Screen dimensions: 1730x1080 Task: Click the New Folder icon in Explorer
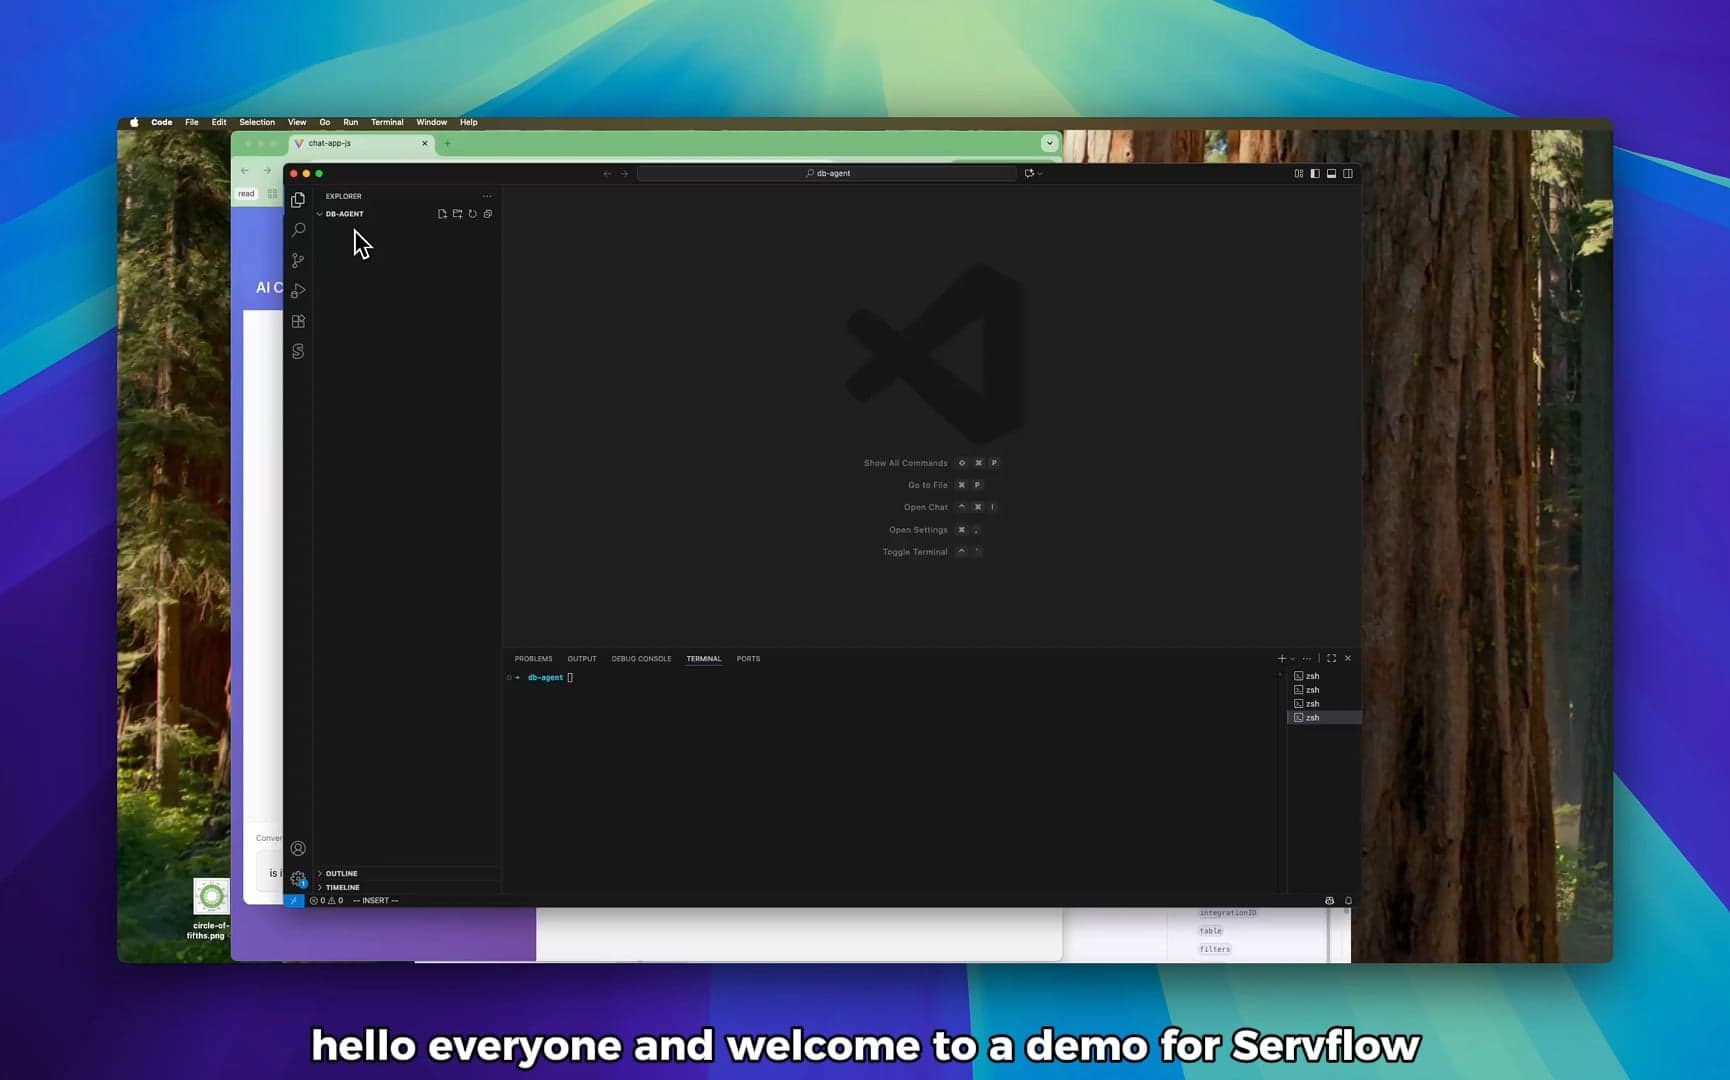coord(458,213)
